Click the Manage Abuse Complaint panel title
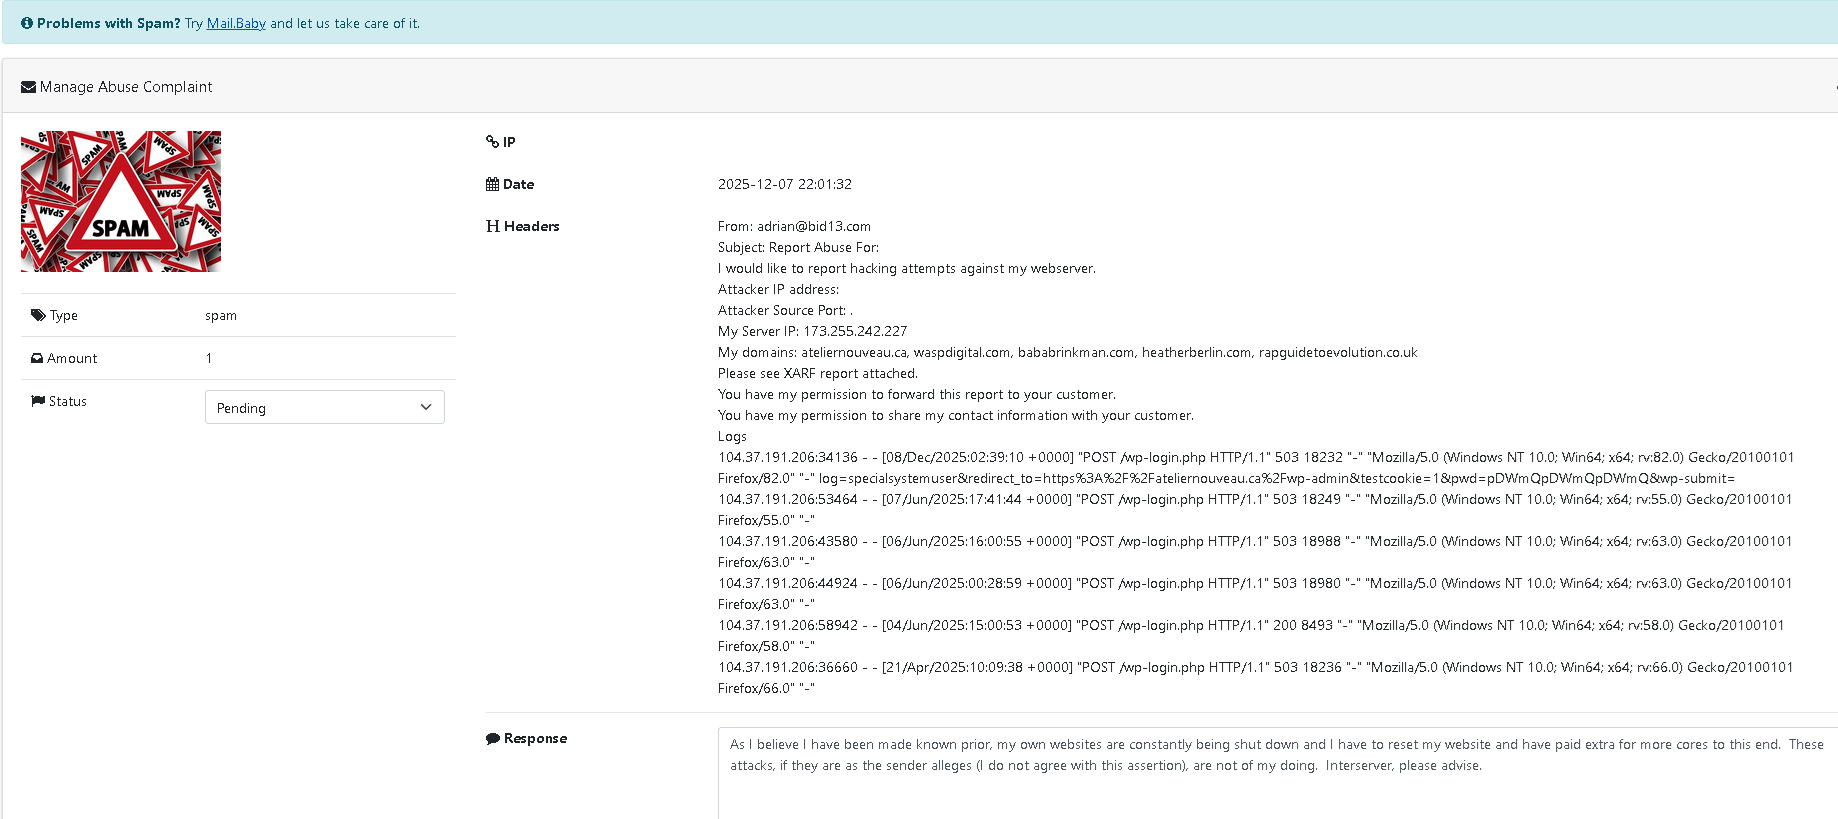The width and height of the screenshot is (1838, 819). tap(126, 87)
